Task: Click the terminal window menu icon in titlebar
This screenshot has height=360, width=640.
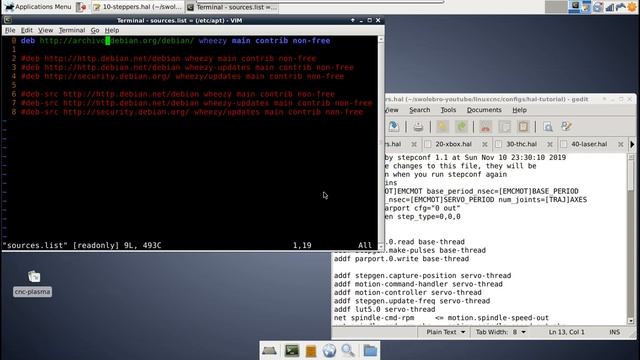Action: [x=7, y=20]
